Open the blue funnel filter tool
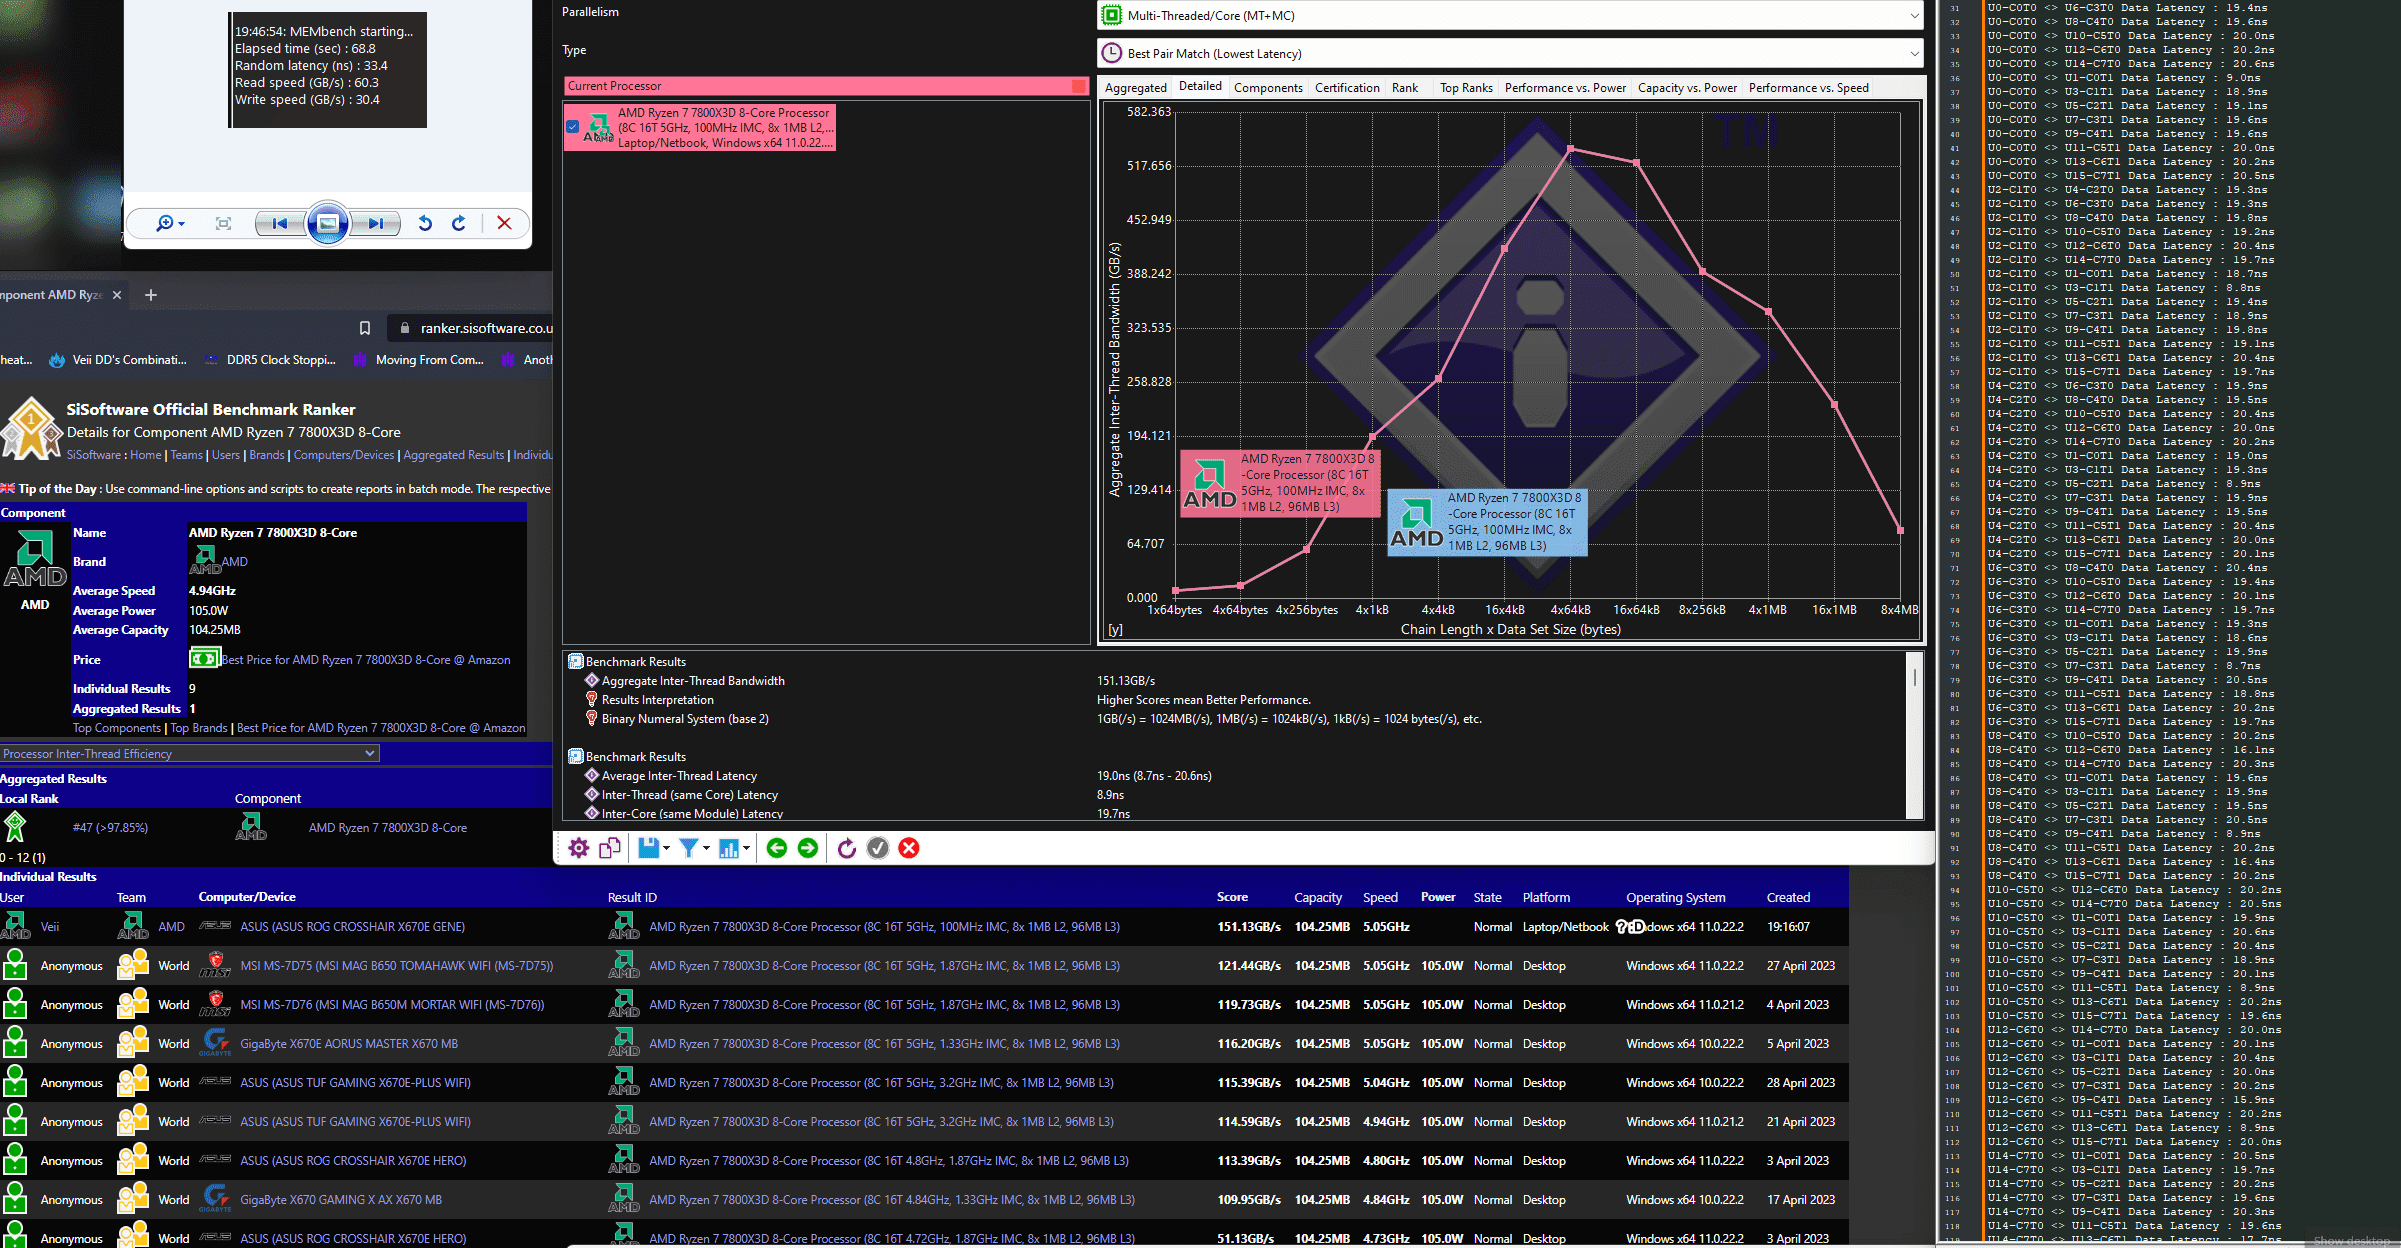 click(x=689, y=848)
